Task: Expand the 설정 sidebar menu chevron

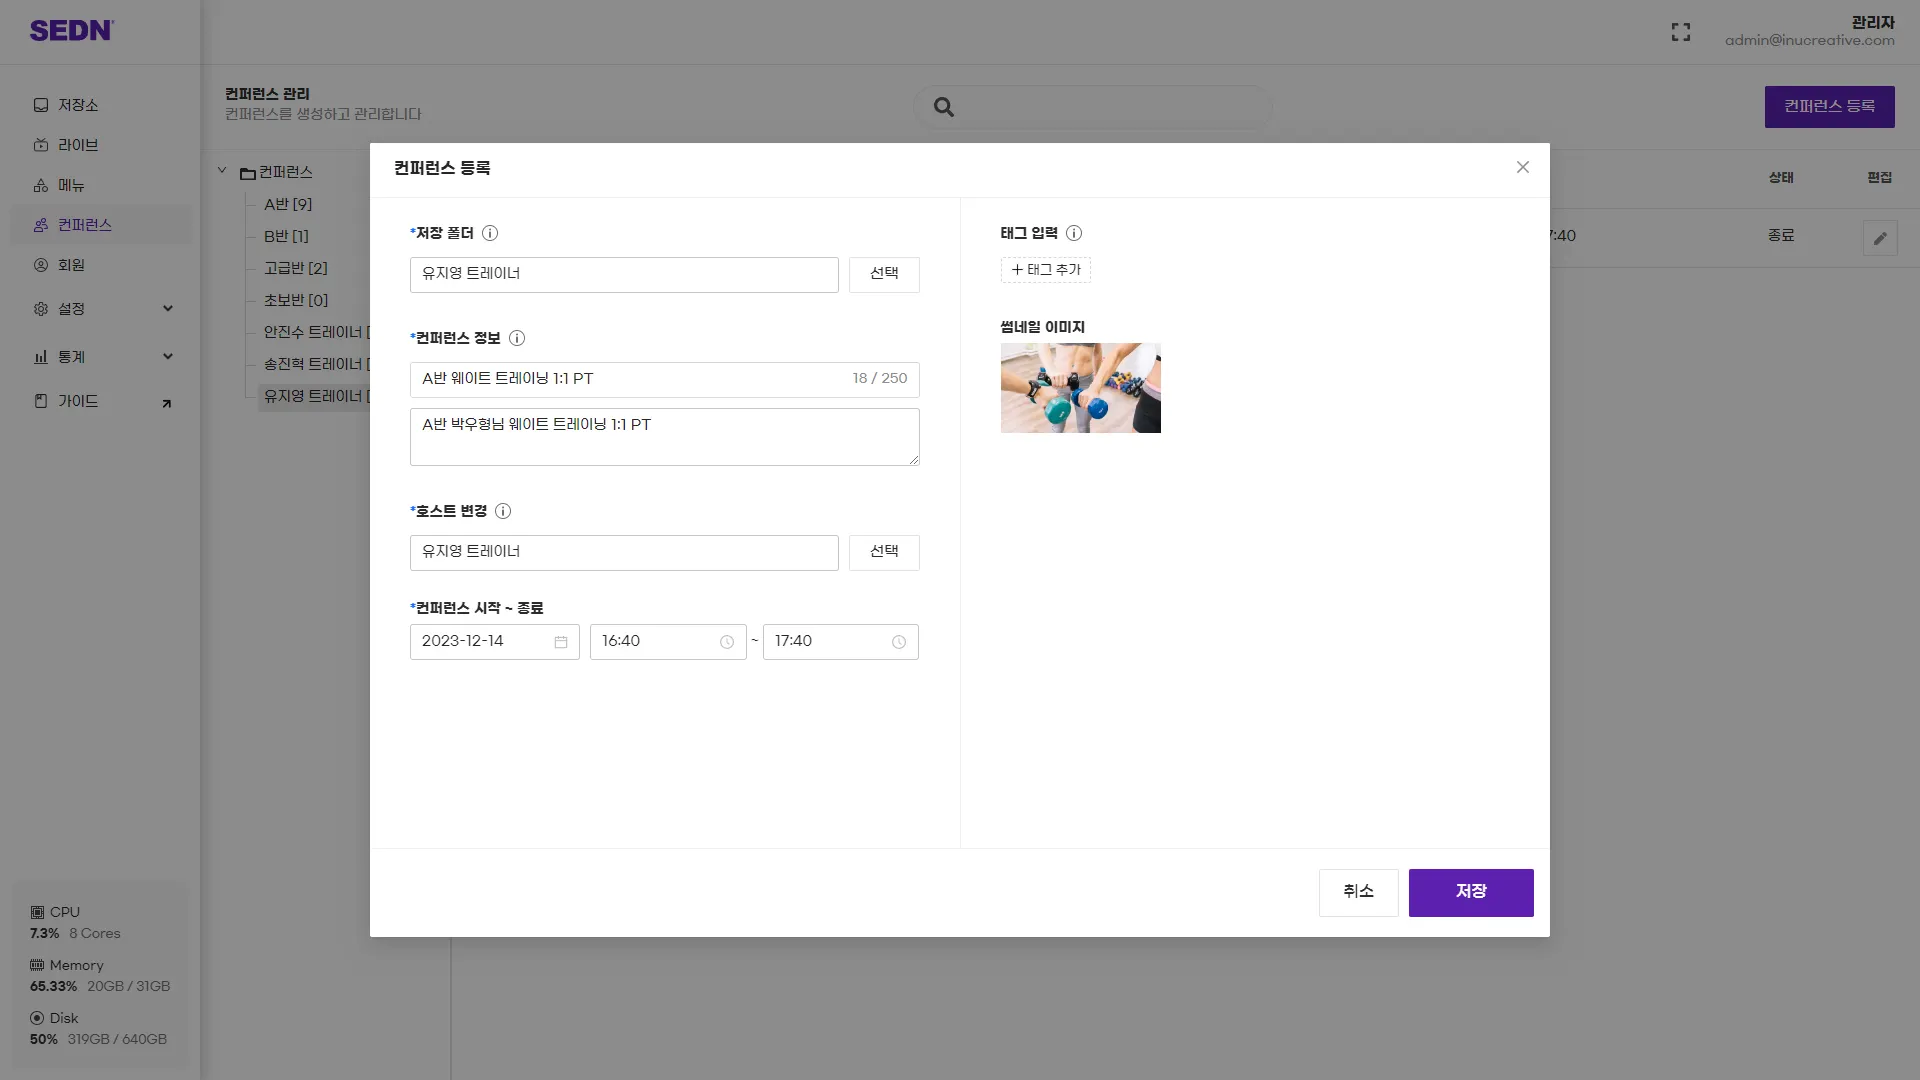Action: [x=168, y=309]
